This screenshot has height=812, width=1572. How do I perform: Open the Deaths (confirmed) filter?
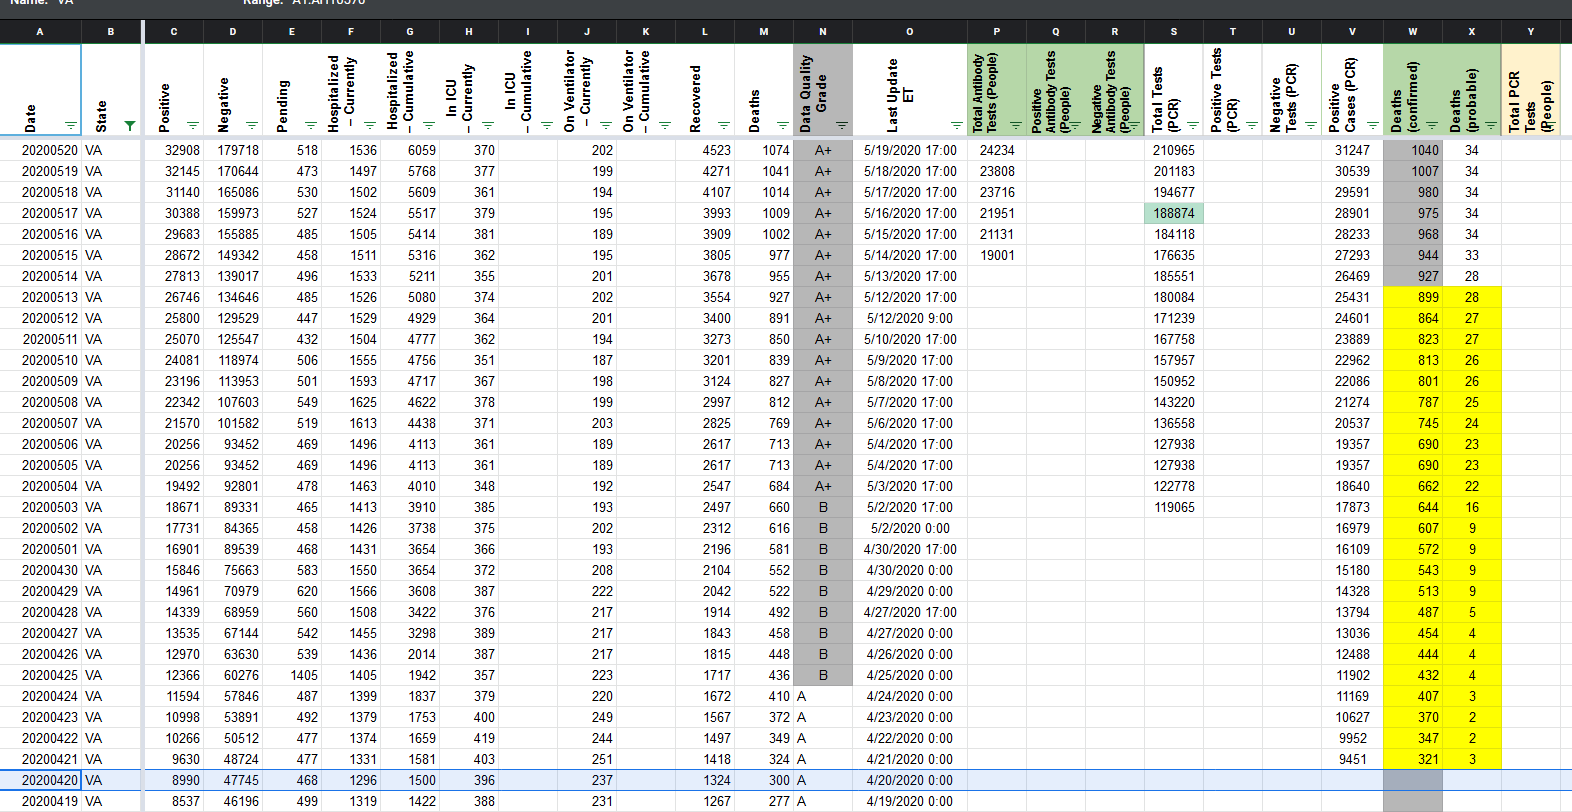(1433, 126)
